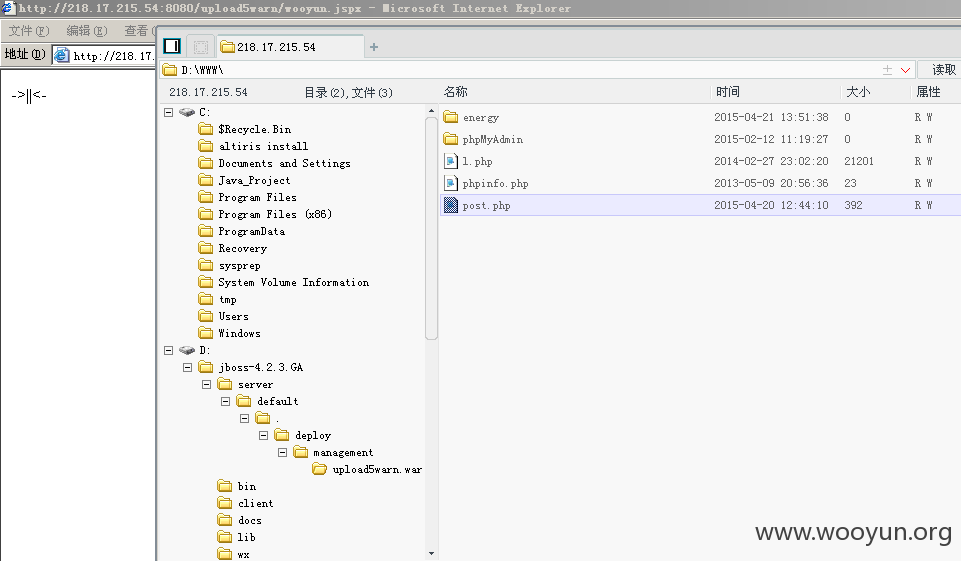Select the docs folder in tree
The image size is (961, 561).
249,520
